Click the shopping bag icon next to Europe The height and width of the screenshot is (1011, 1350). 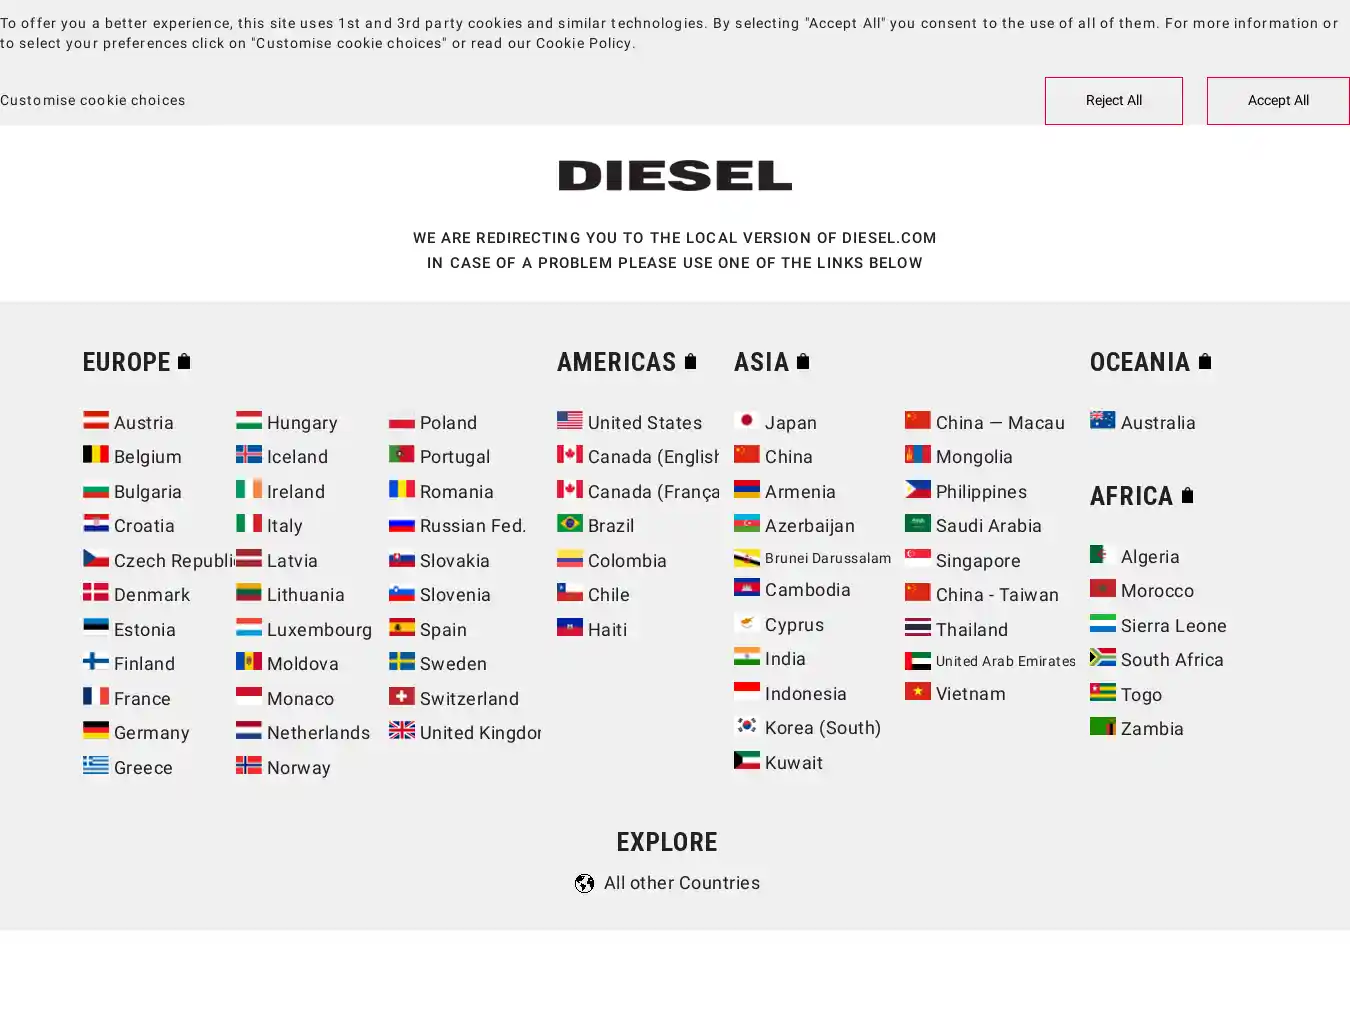tap(184, 361)
